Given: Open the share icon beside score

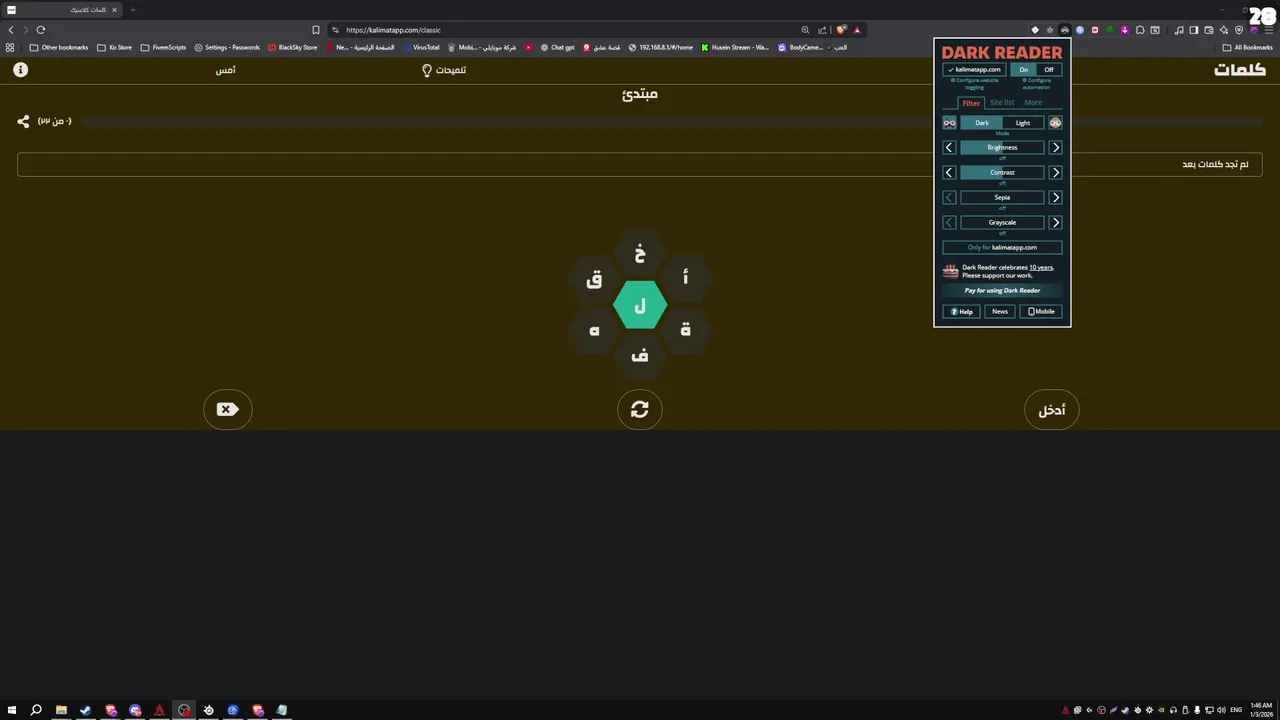Looking at the screenshot, I should (x=23, y=121).
